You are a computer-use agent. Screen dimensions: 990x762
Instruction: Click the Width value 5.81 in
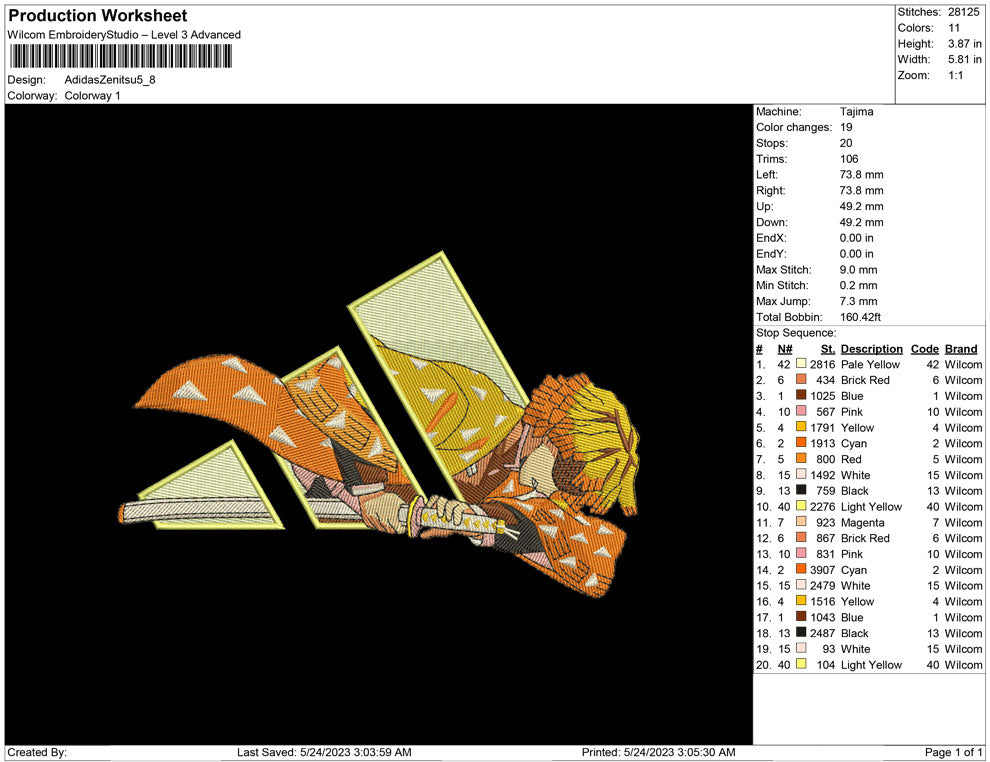pos(964,59)
